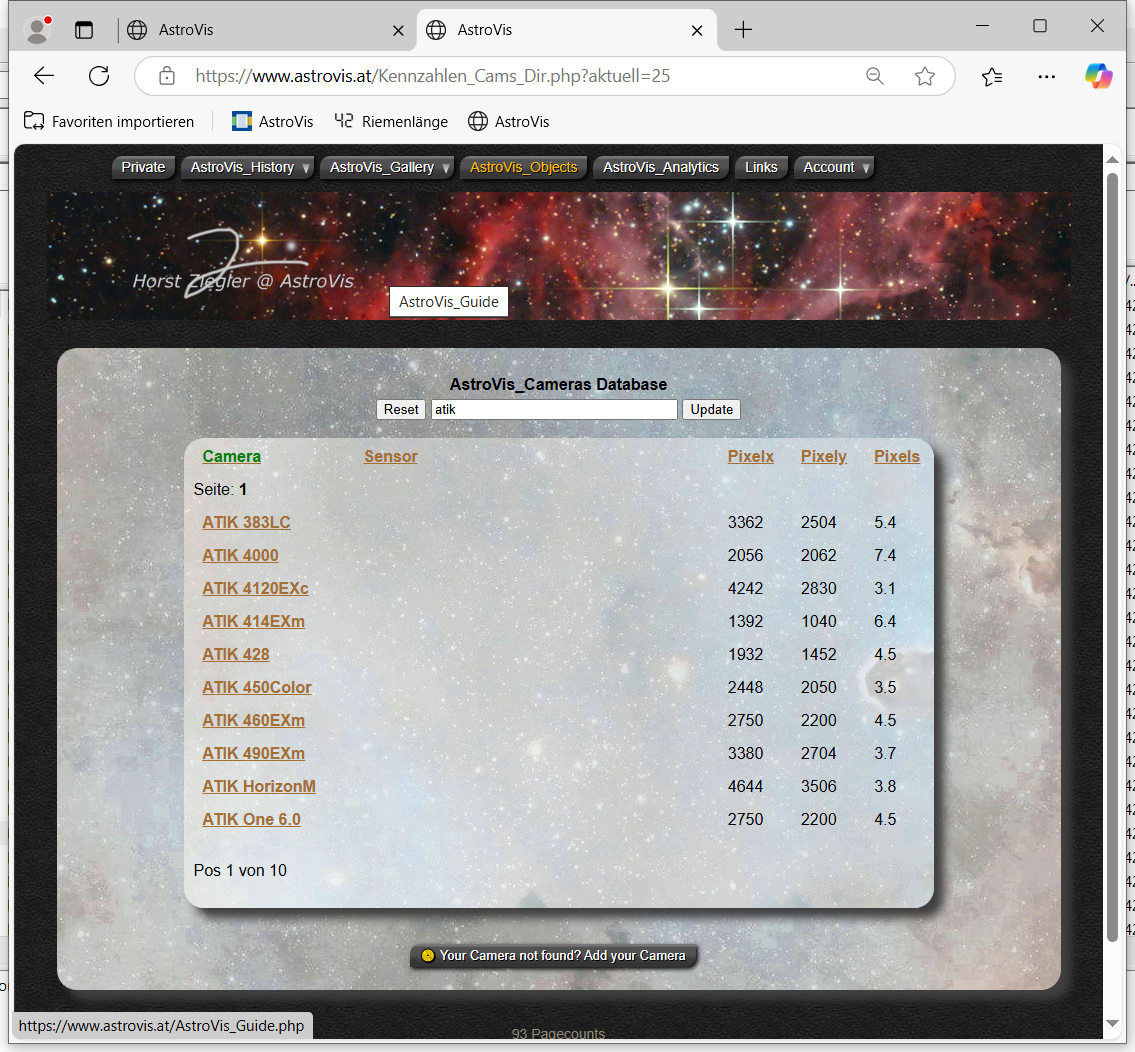Image resolution: width=1135 pixels, height=1052 pixels.
Task: Click the AstroVis_Cameras Database heading
Action: click(558, 384)
